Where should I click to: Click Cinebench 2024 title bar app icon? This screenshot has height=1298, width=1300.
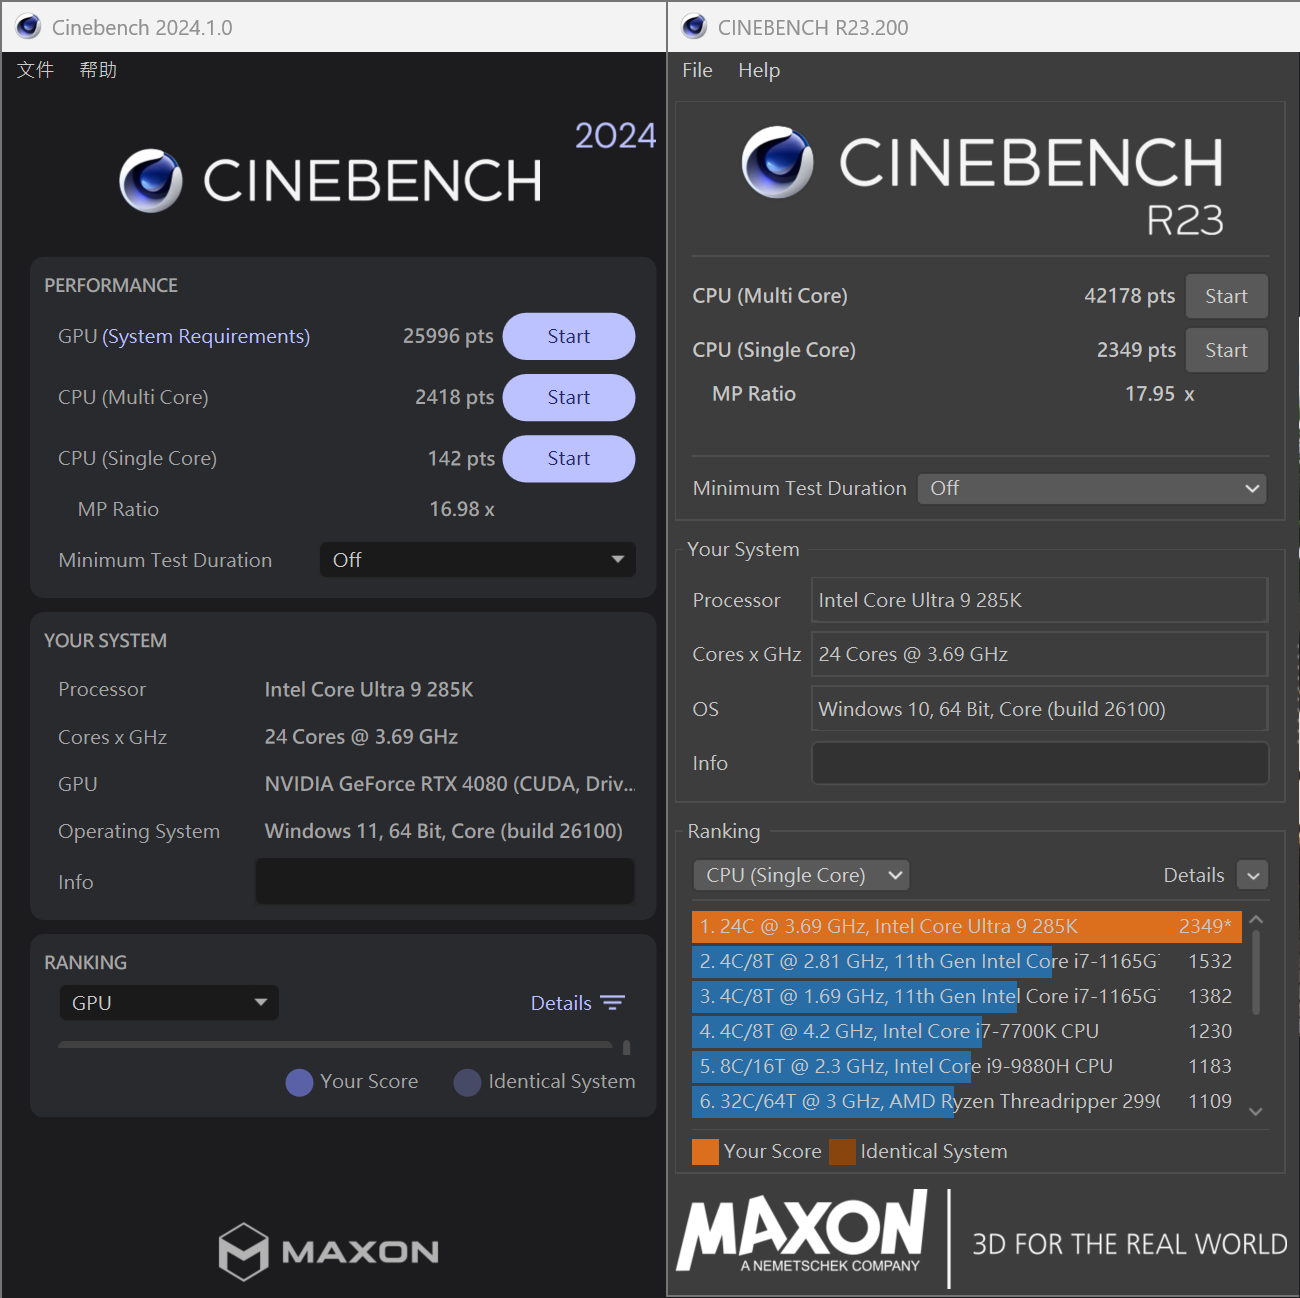(x=28, y=27)
